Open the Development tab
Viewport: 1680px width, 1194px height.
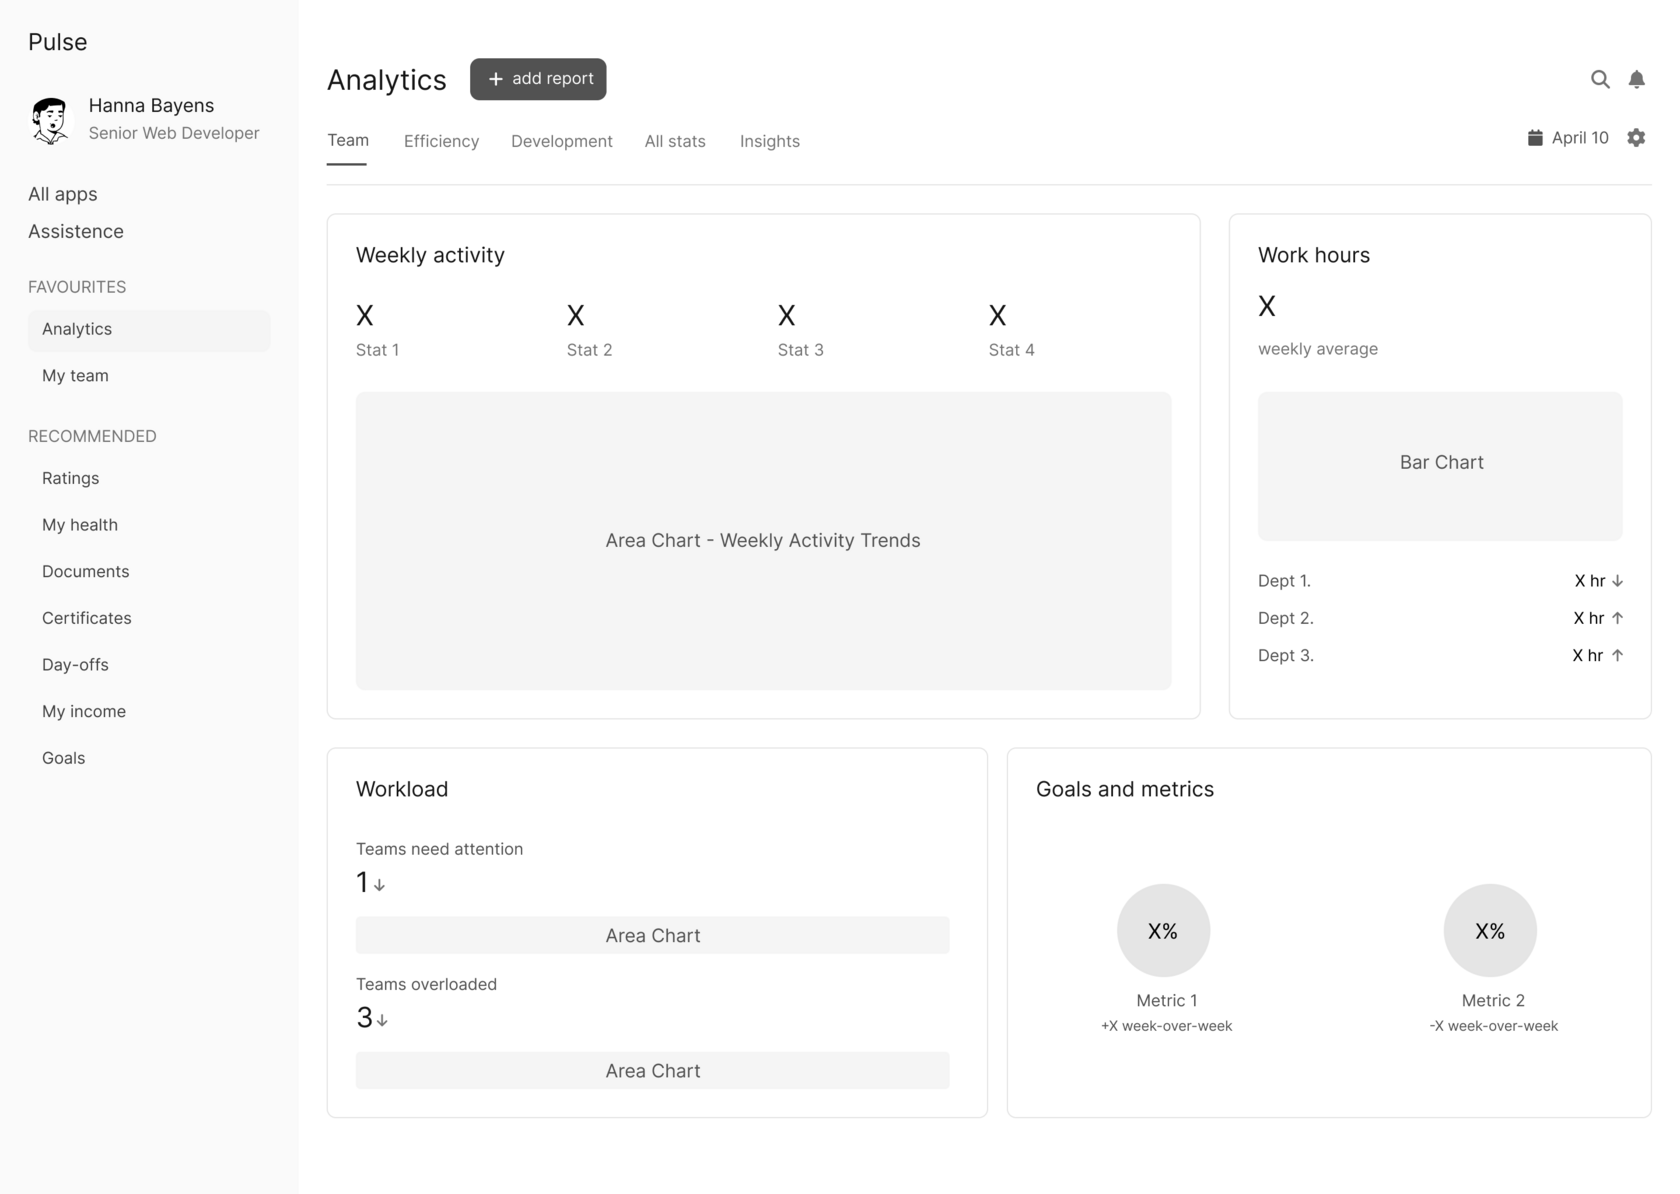tap(561, 141)
